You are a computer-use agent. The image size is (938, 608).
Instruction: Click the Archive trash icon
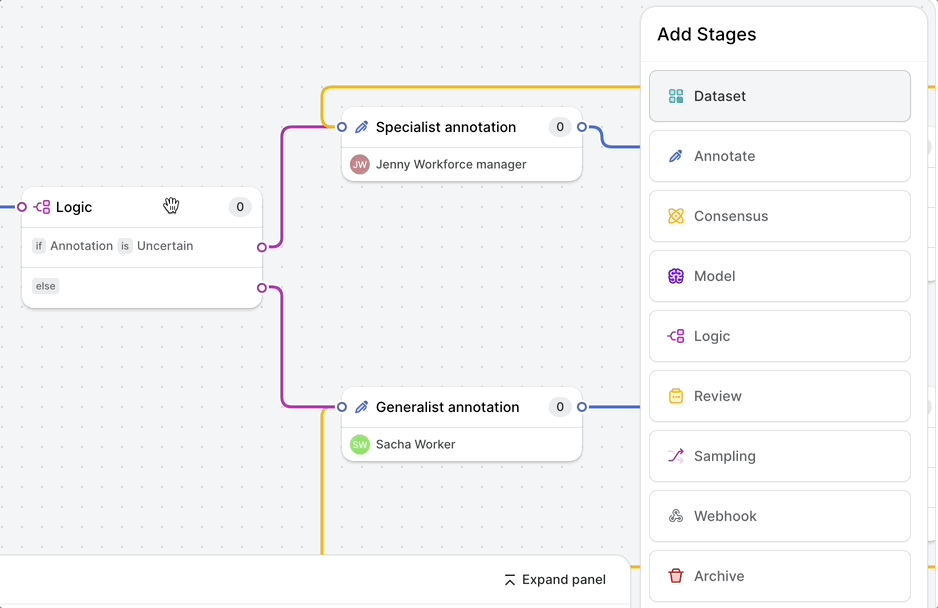(676, 576)
